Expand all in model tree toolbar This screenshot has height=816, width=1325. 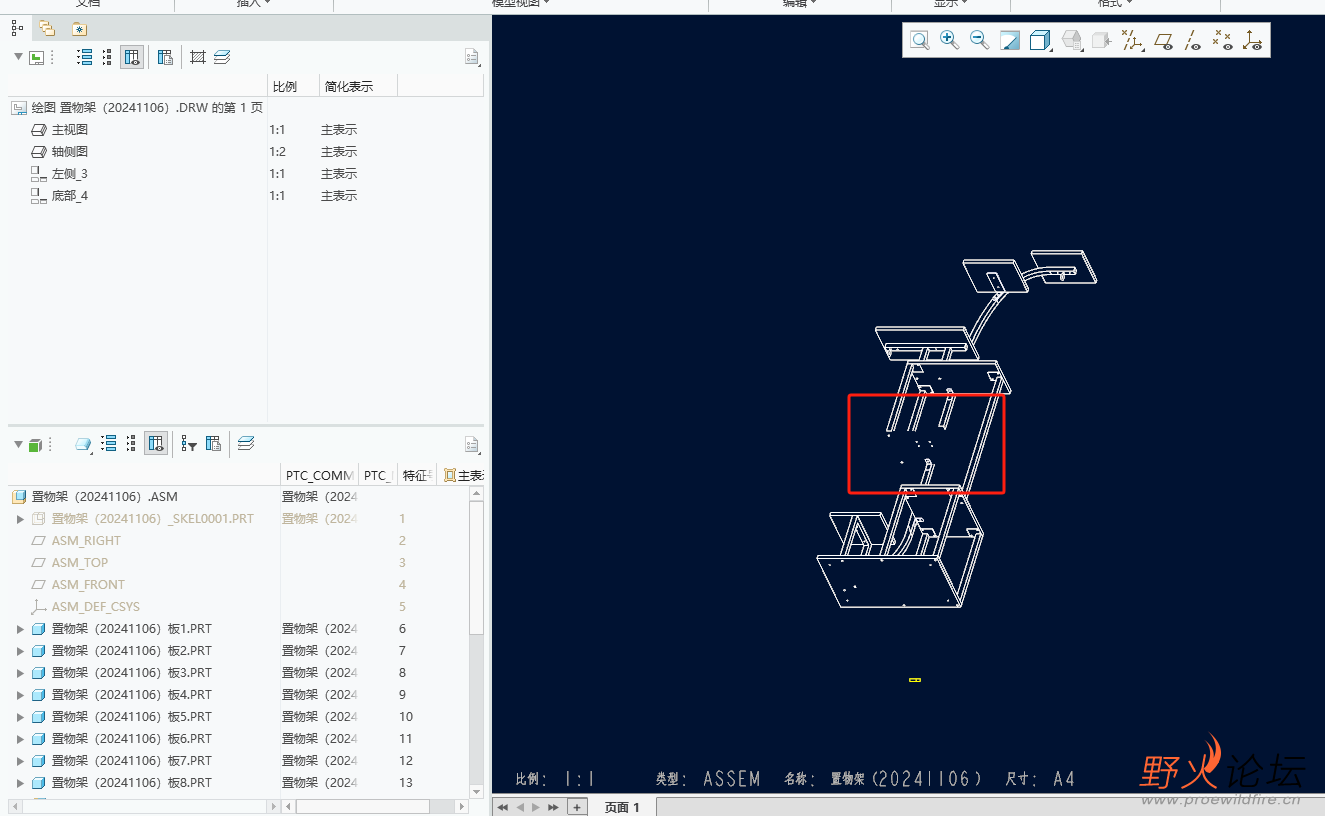click(109, 444)
